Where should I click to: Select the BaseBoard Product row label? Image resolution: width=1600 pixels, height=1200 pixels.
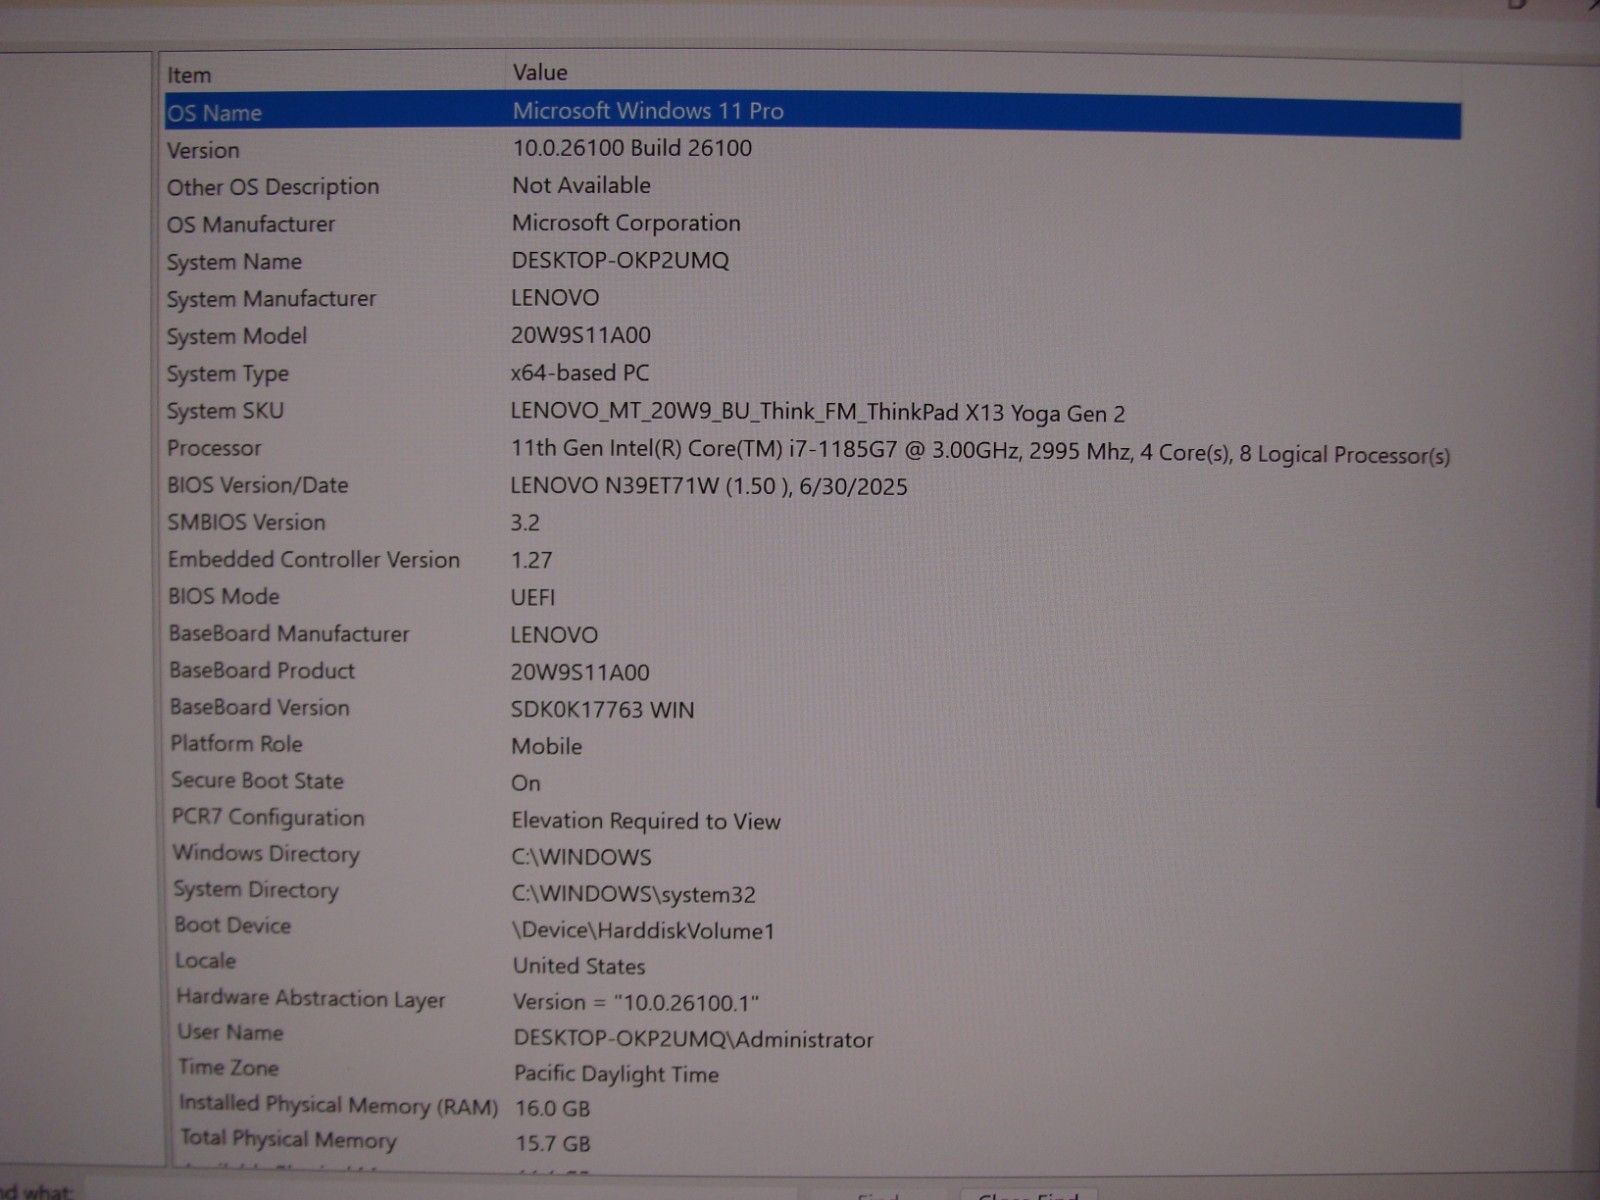pos(262,671)
